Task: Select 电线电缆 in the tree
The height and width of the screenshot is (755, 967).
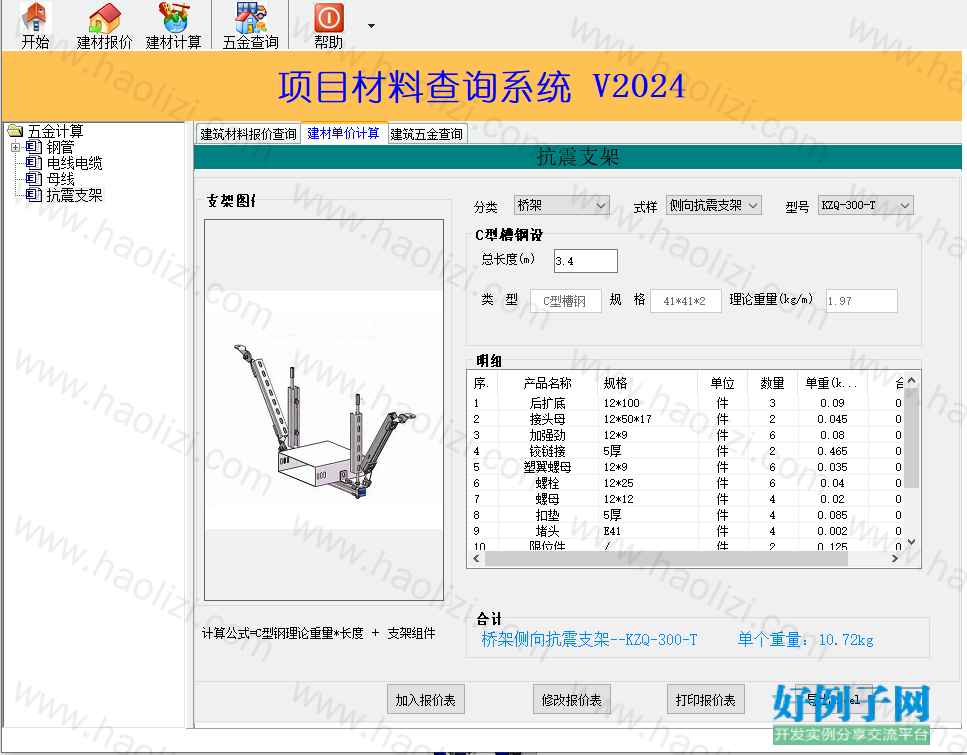Action: tap(75, 163)
